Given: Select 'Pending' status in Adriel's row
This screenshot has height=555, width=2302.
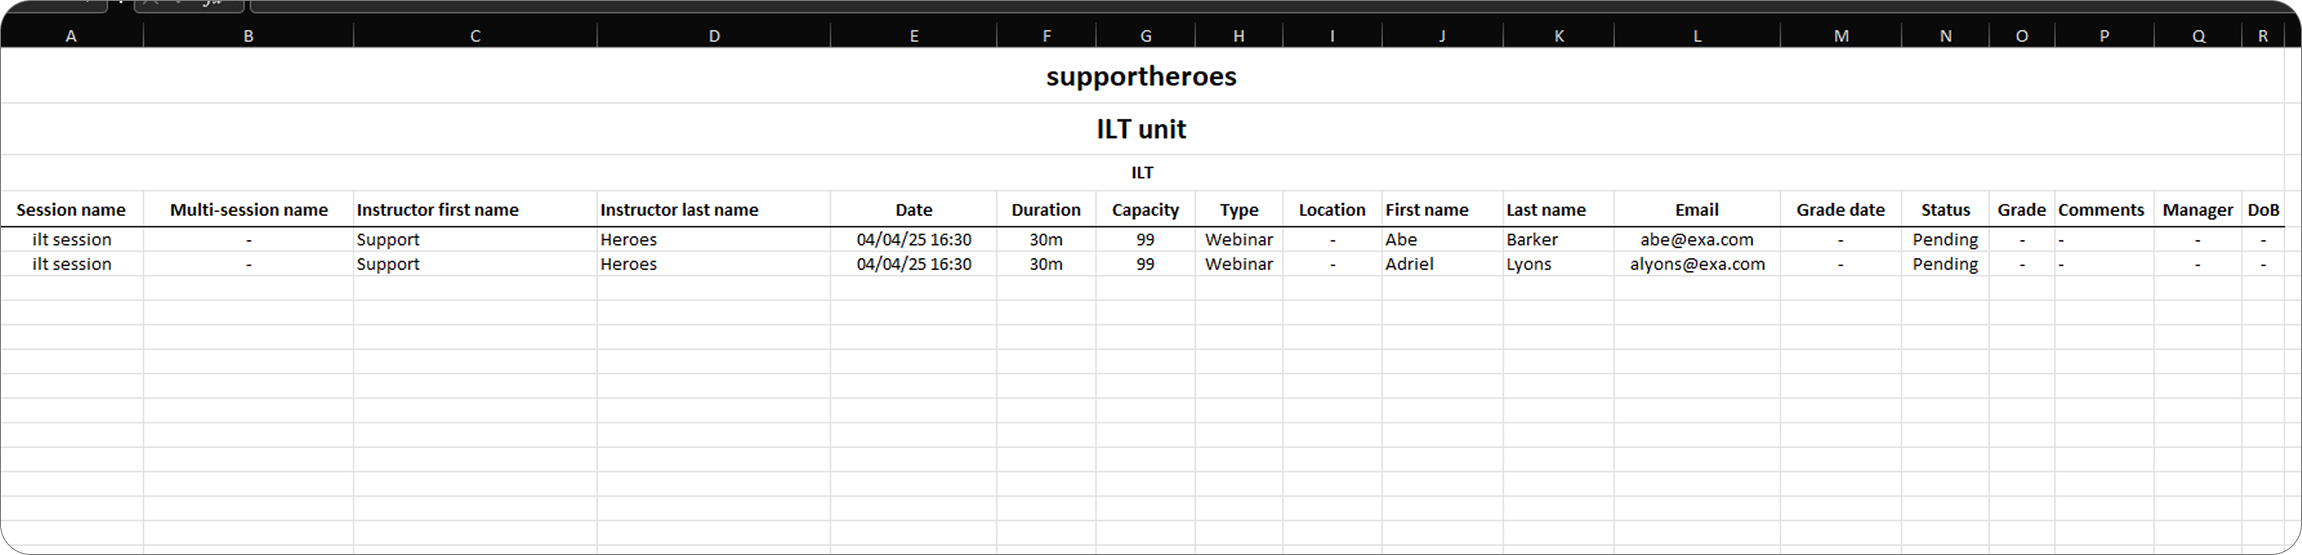Looking at the screenshot, I should (1945, 264).
